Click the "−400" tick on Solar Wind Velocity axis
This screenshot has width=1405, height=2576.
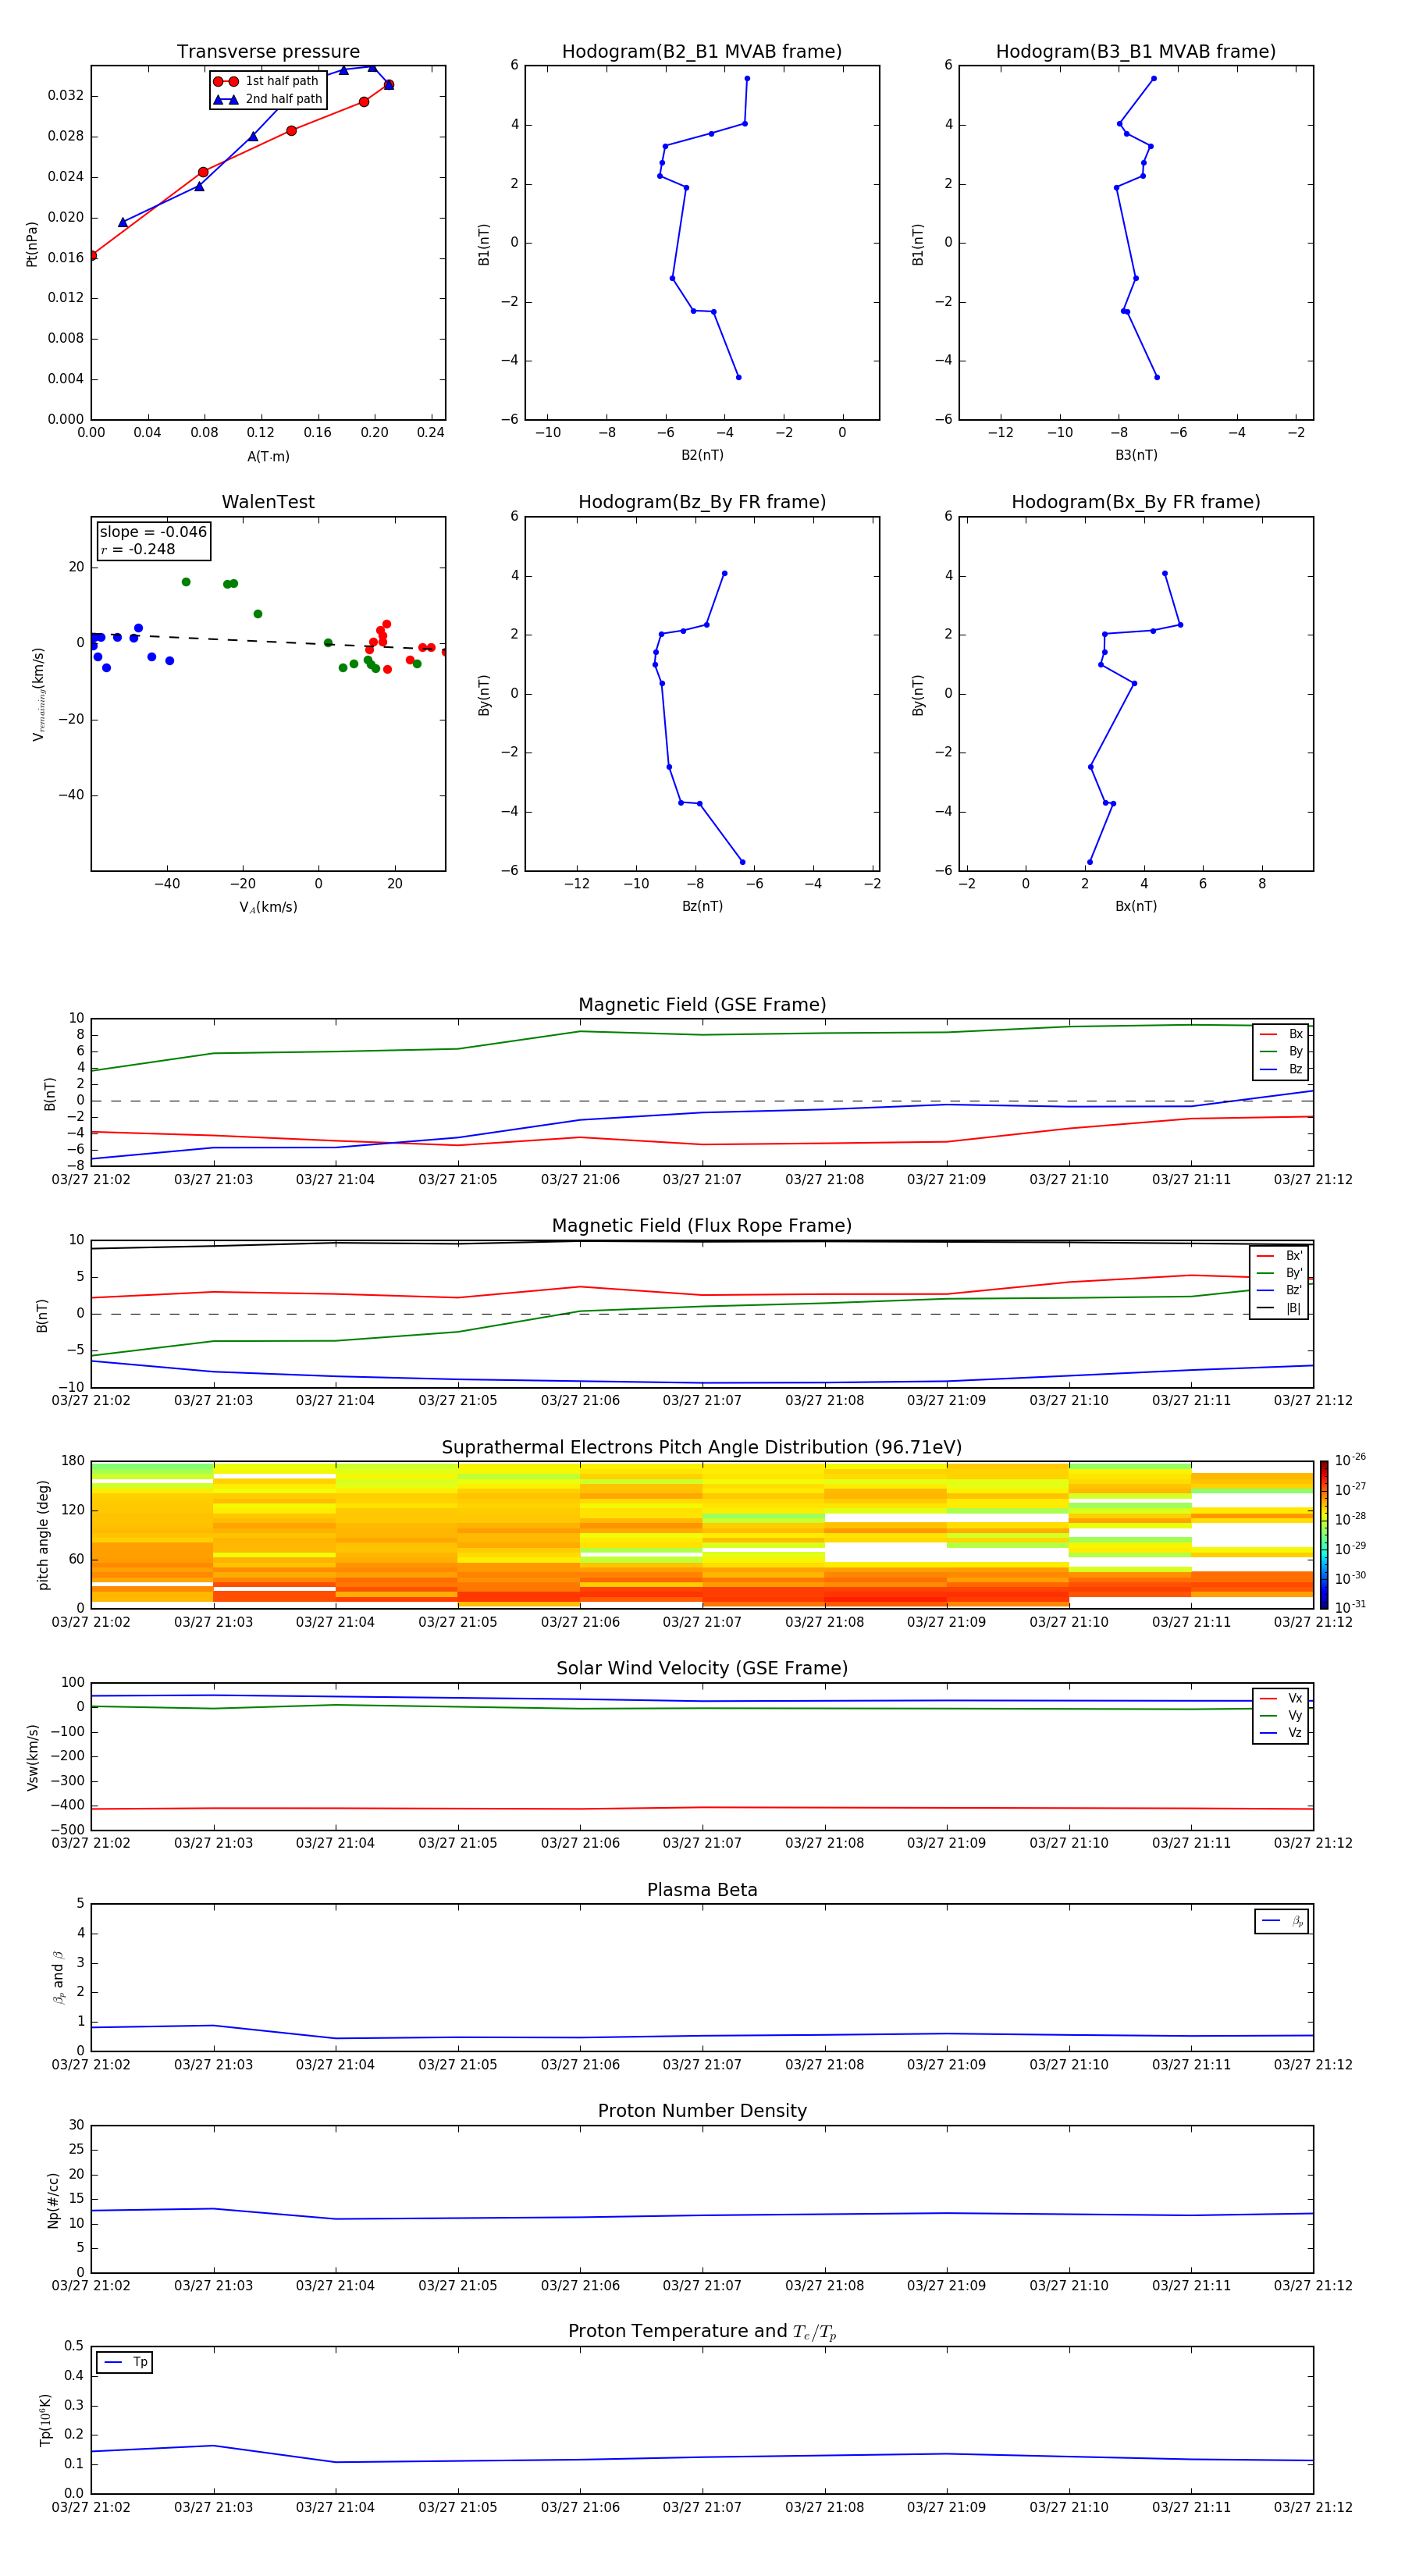(66, 1805)
